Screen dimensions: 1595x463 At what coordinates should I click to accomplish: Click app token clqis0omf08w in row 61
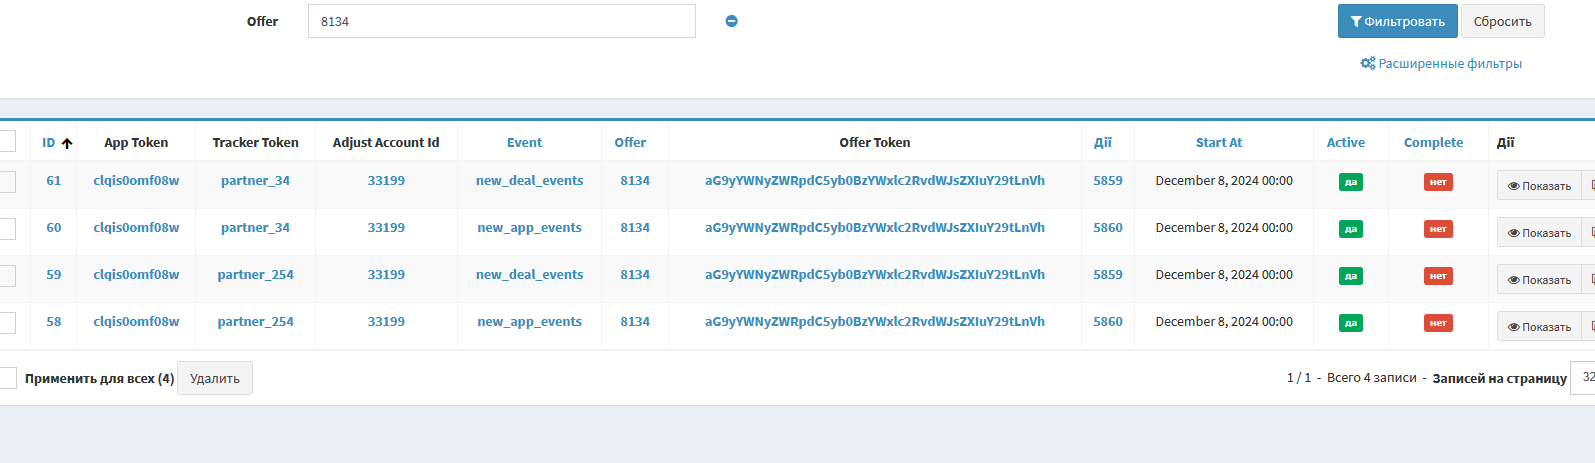136,181
